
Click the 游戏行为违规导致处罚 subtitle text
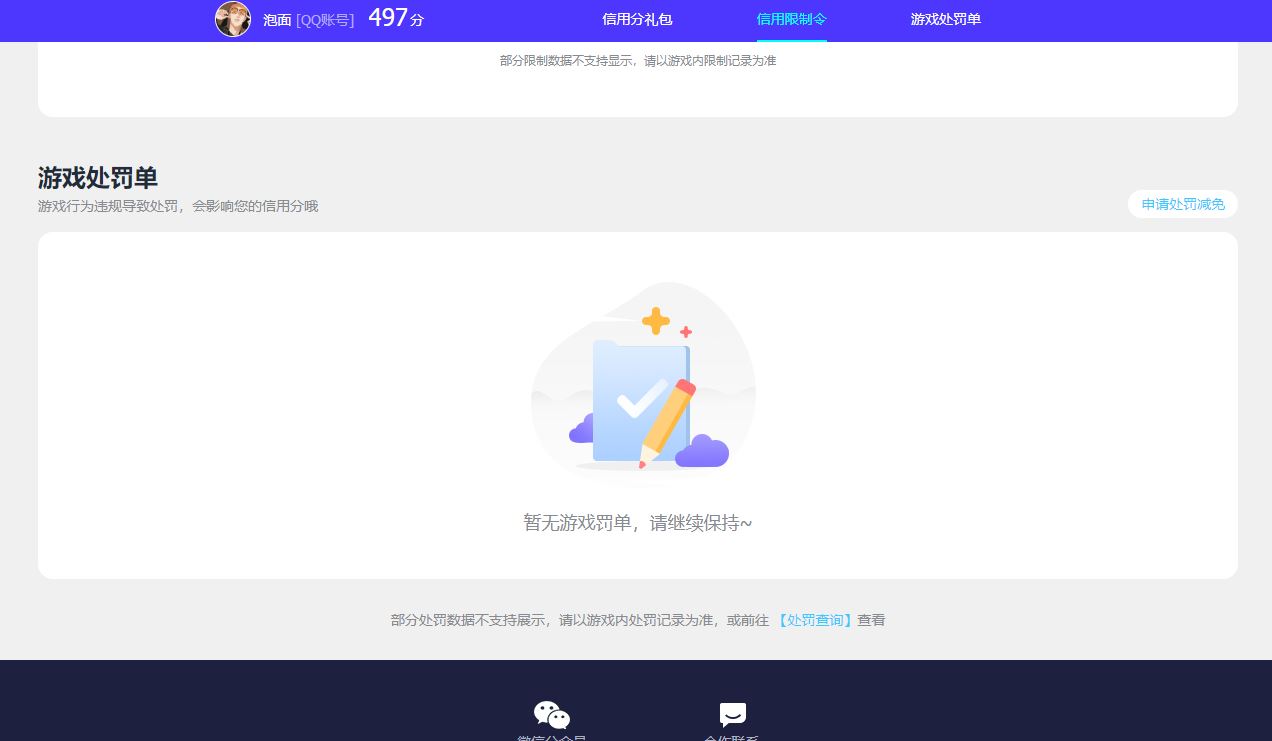[178, 206]
